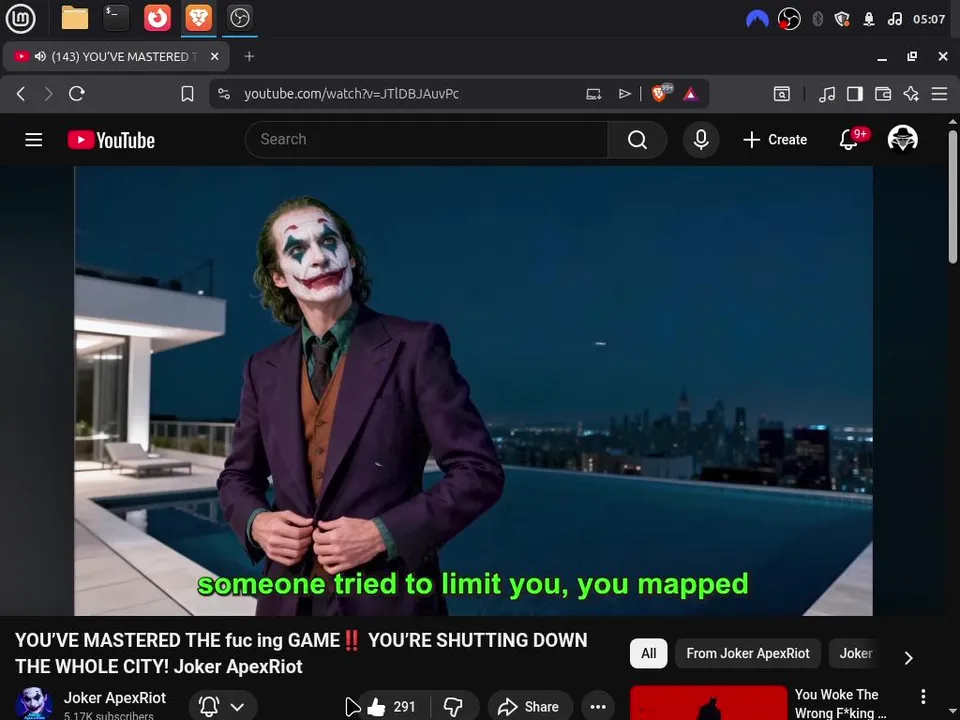
Task: Select the All filter chip
Action: pyautogui.click(x=648, y=653)
